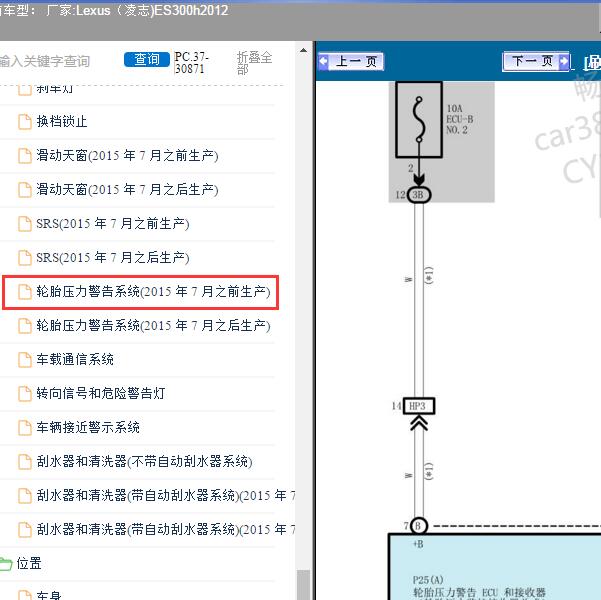Image resolution: width=601 pixels, height=600 pixels.
Task: Click file icon beside 滑动天窗 之后生产
Action: [x=25, y=190]
